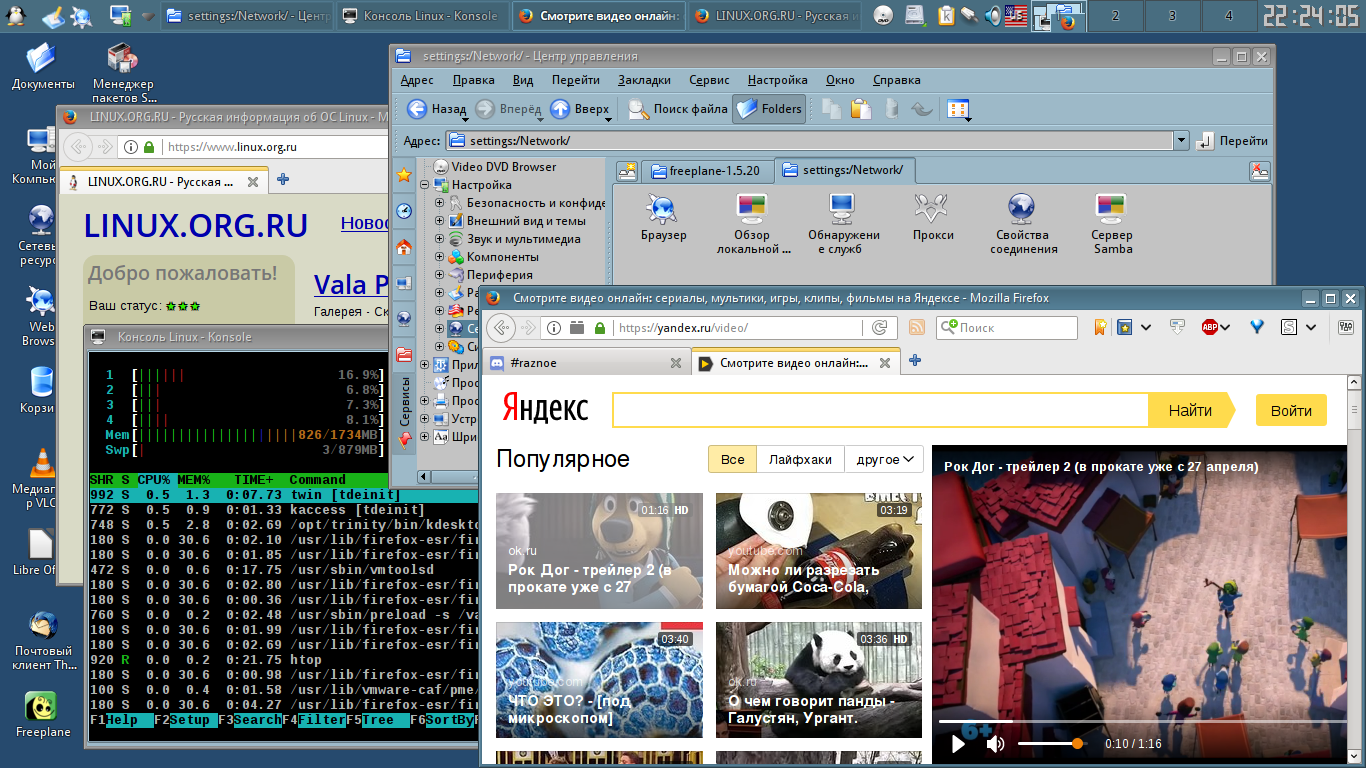Viewport: 1366px width, 768px height.
Task: Click the RSS feed icon in Firefox toolbar
Action: (x=916, y=327)
